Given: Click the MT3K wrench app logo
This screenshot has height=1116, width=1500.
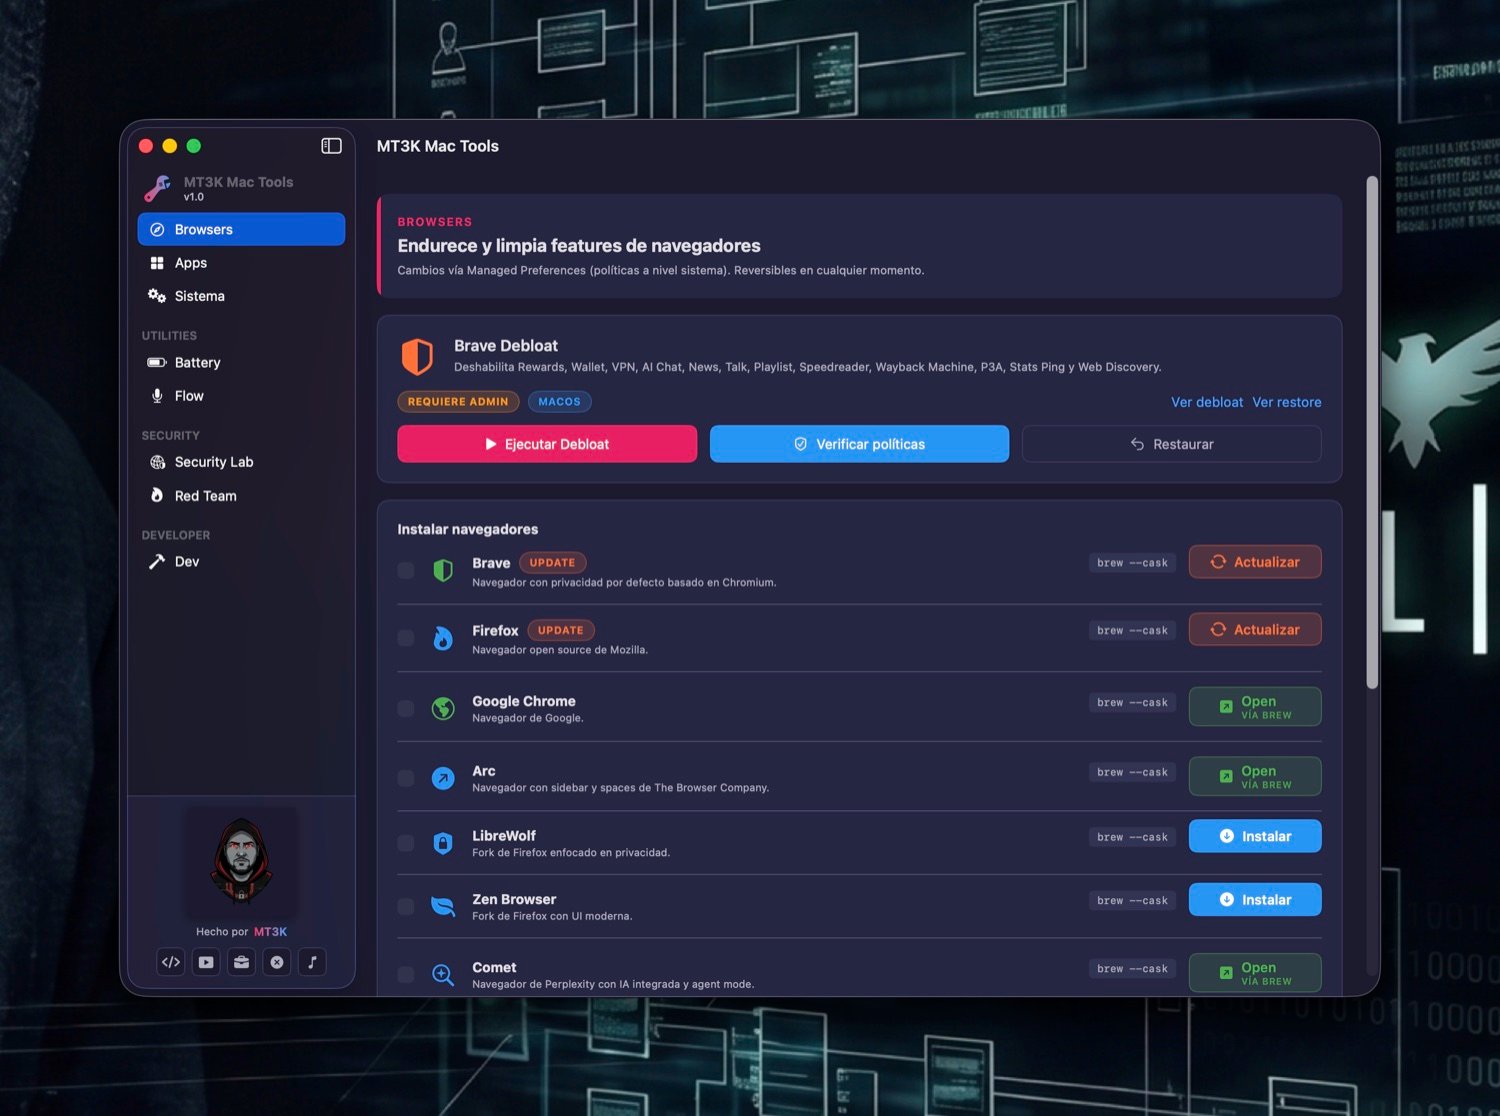Looking at the screenshot, I should [x=157, y=188].
